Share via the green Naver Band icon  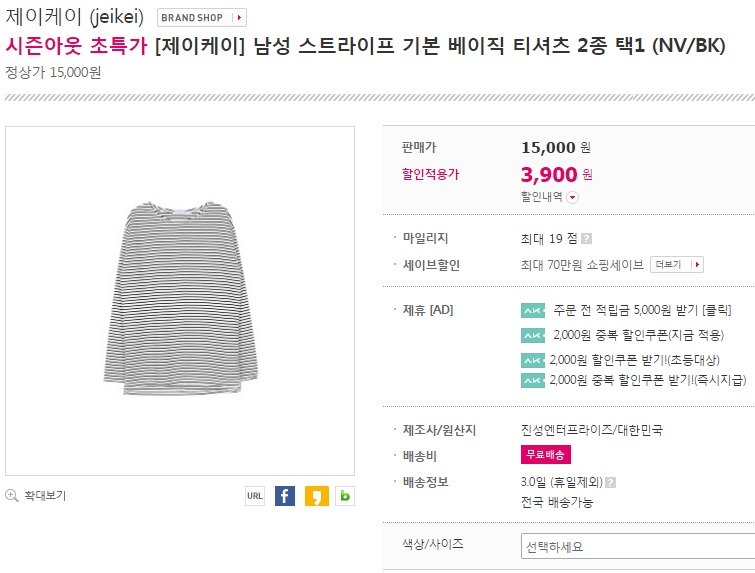[x=345, y=496]
